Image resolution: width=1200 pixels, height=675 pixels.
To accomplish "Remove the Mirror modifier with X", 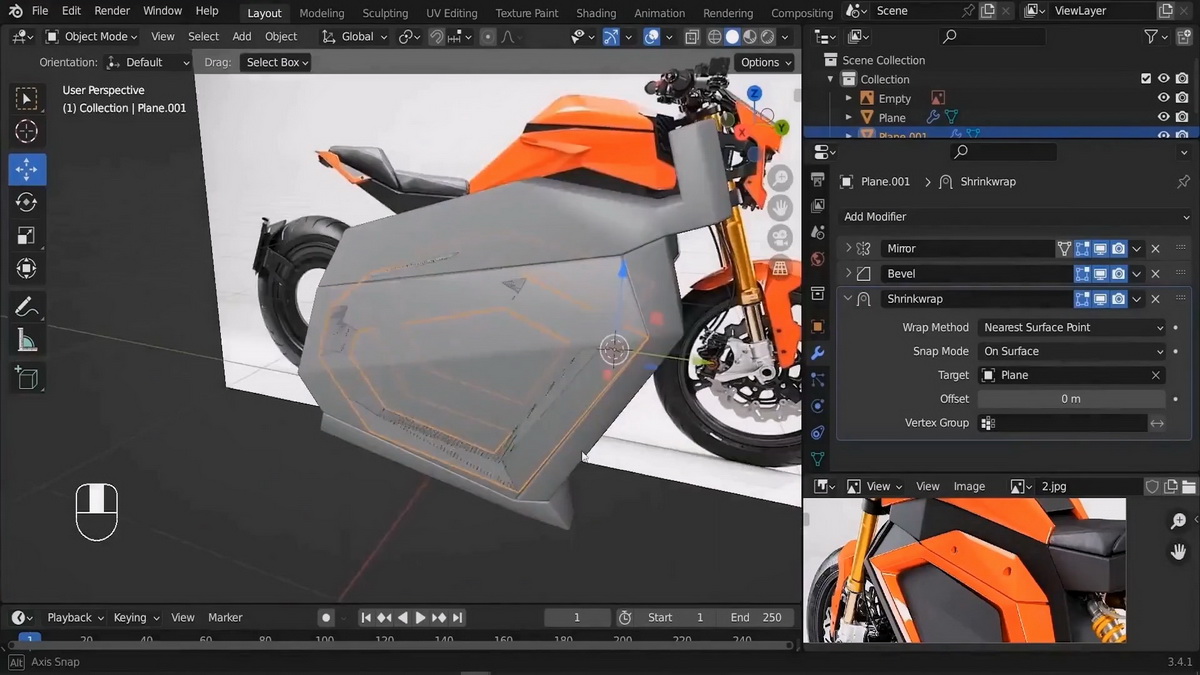I will tap(1155, 248).
